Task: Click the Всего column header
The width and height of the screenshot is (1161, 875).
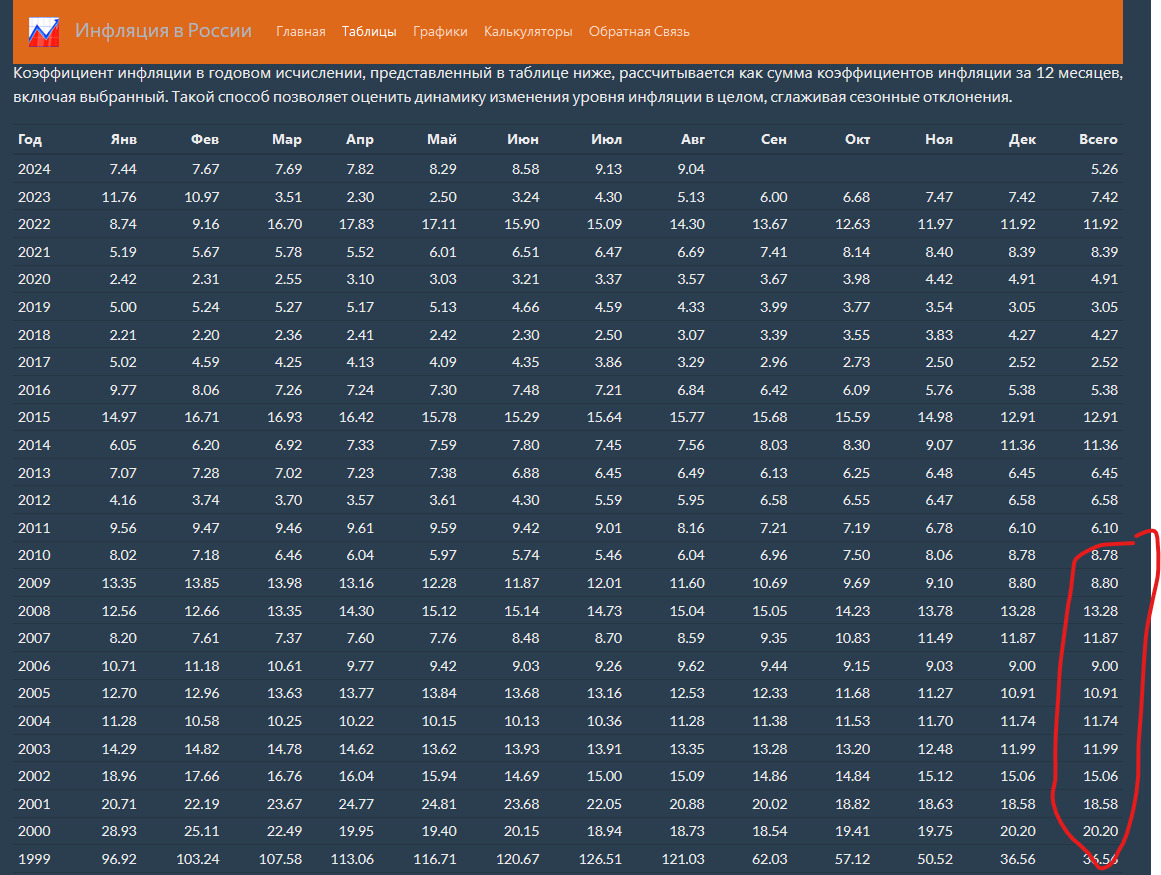Action: pos(1098,139)
